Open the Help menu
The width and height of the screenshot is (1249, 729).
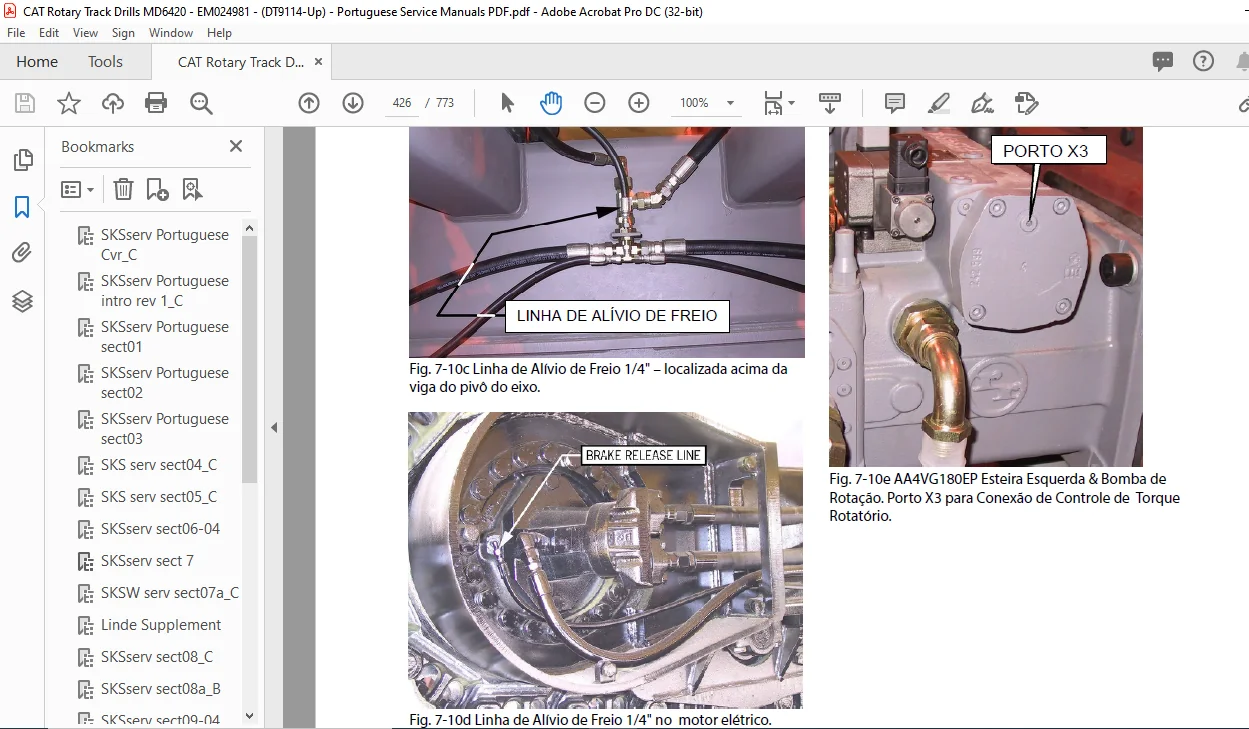[x=219, y=33]
